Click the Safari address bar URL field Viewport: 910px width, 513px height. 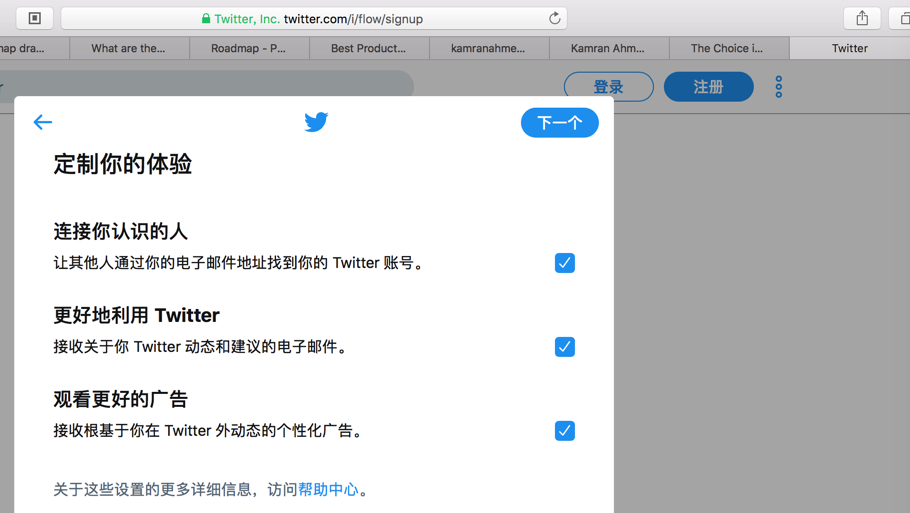314,19
